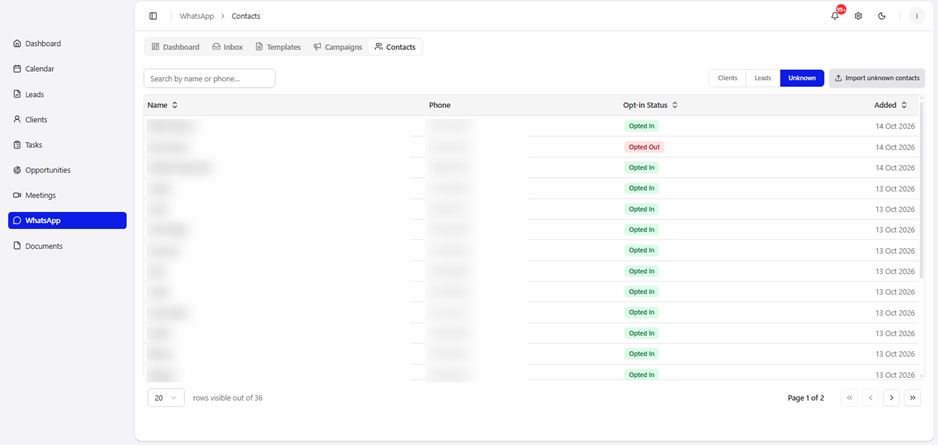
Task: Go to the first page
Action: [x=849, y=398]
